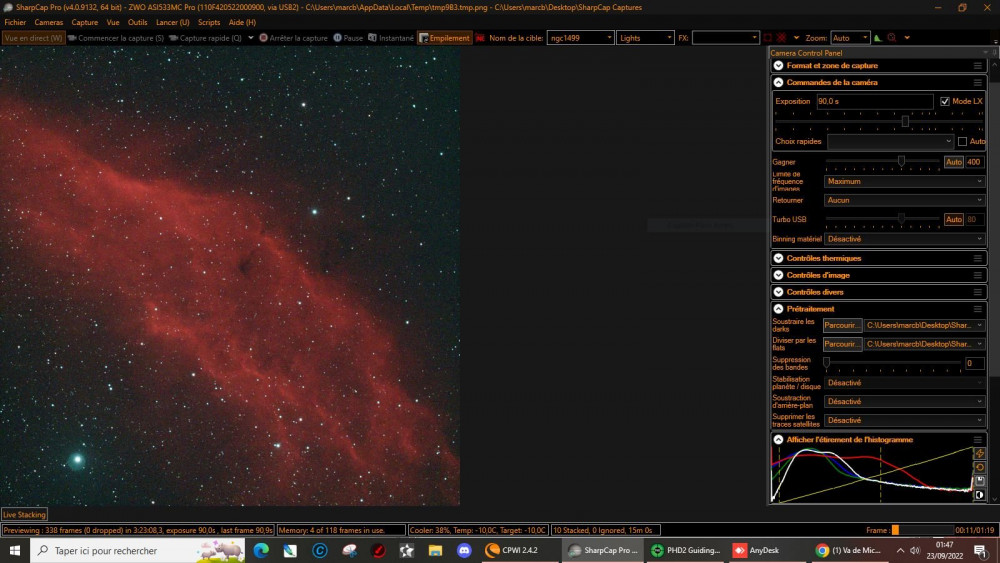Click the histogram save floppy disk icon

tap(980, 481)
